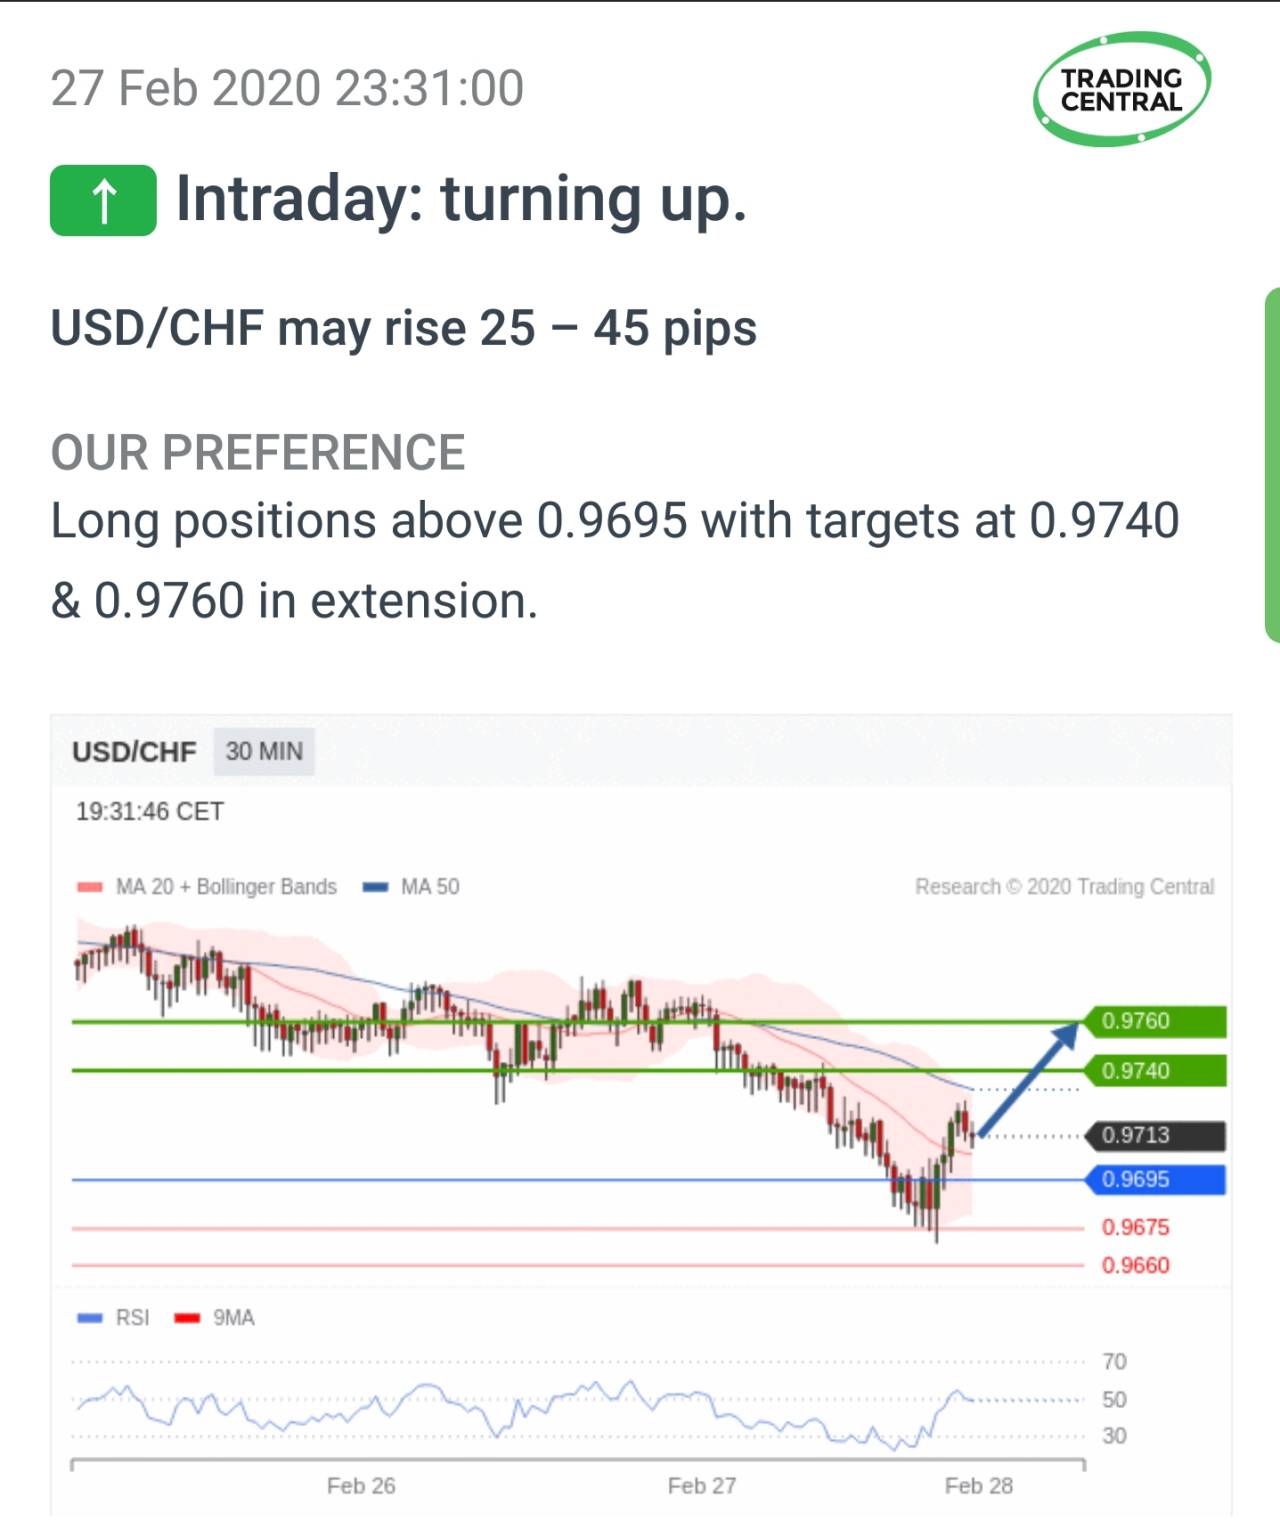Click the Feb 27 timeline date
1280x1521 pixels.
[702, 1486]
